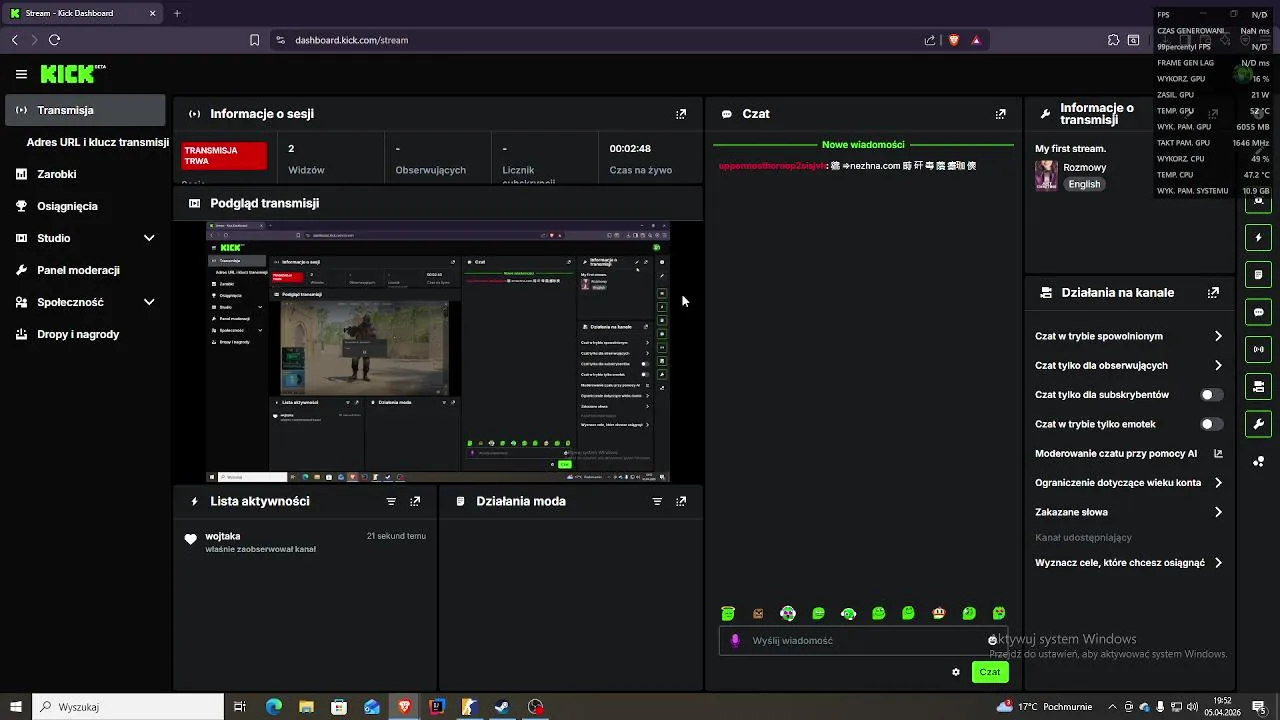This screenshot has height=720, width=1280.
Task: Open Zarobki in the sidebar
Action: [85, 174]
